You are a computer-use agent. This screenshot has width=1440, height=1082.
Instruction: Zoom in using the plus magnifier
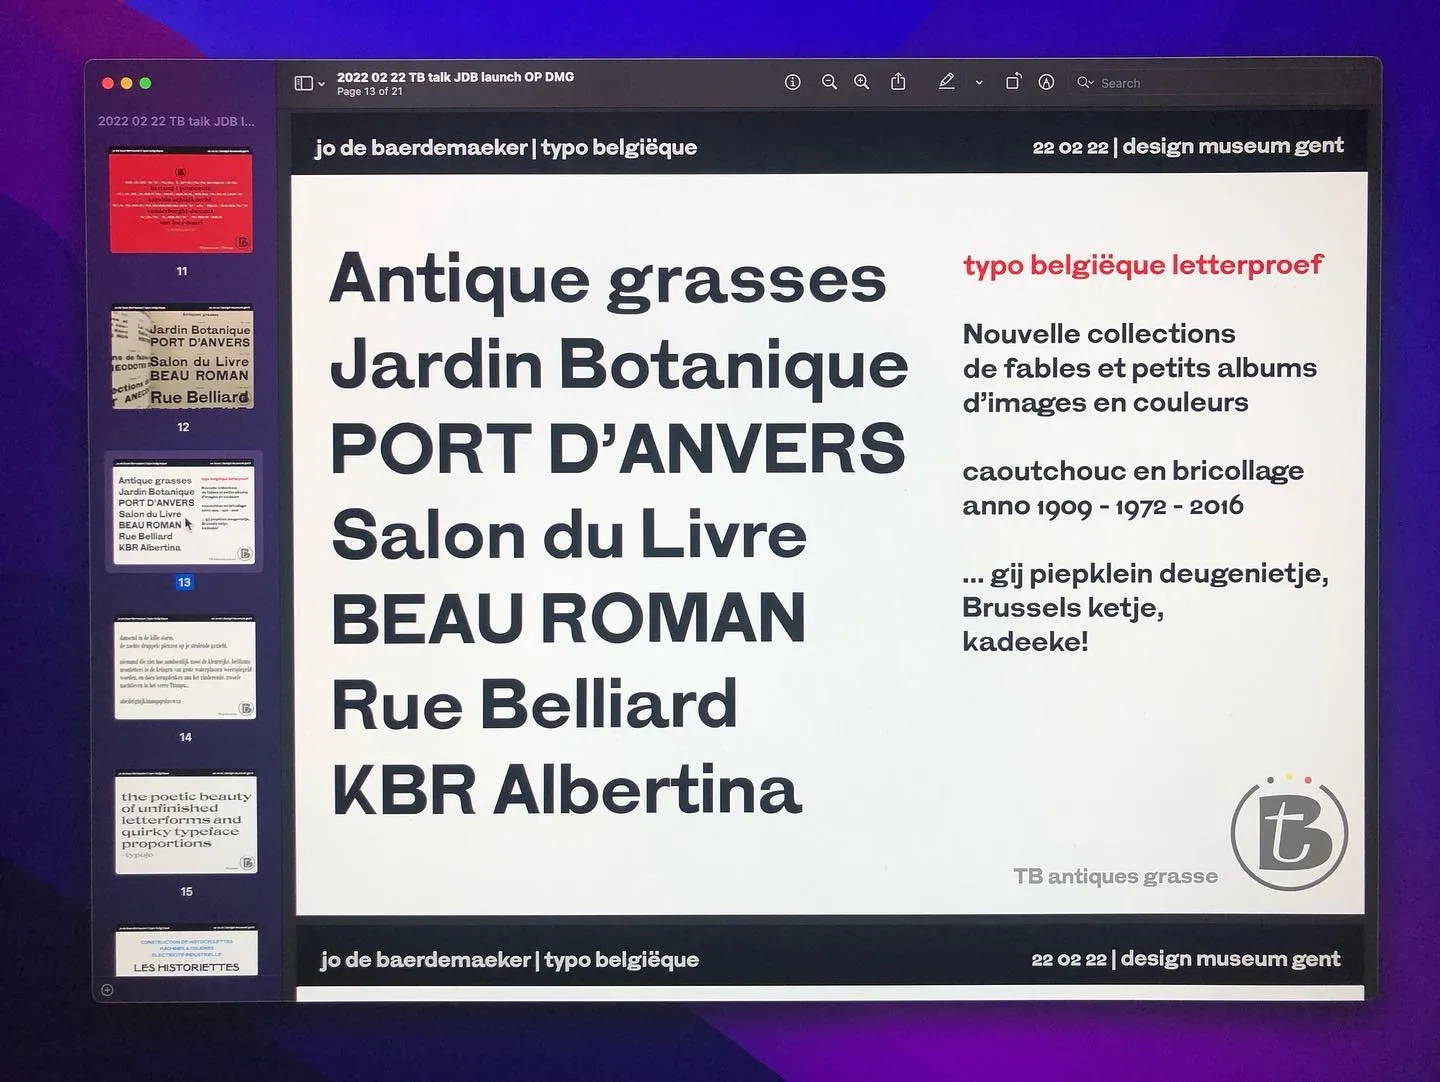point(861,82)
